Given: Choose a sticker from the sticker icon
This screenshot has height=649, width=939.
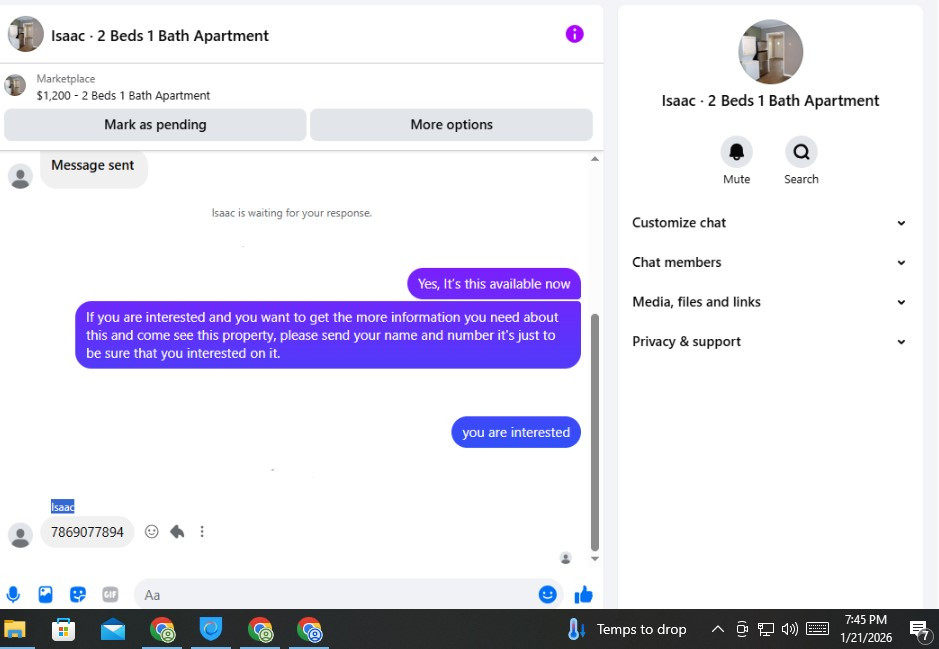Looking at the screenshot, I should pyautogui.click(x=78, y=595).
